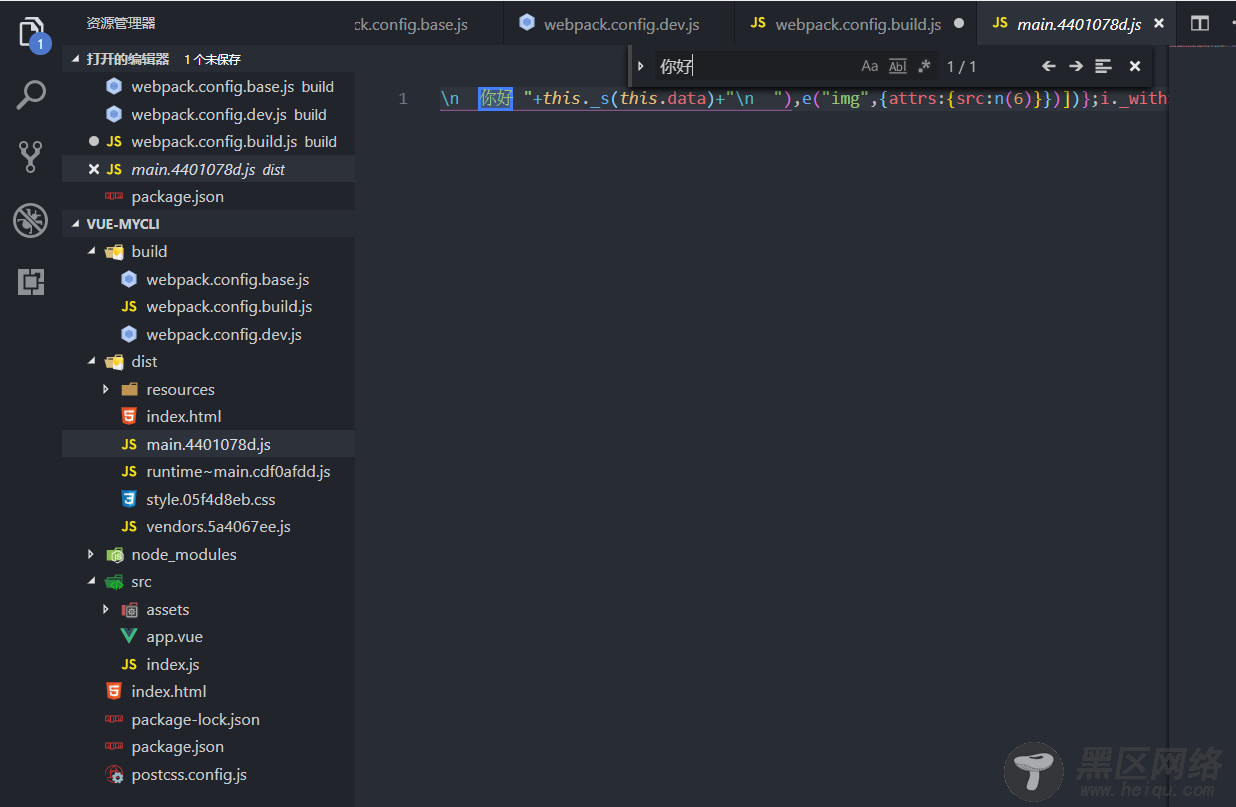
Task: Click gear icon beside postcss.config.js
Action: tap(114, 774)
